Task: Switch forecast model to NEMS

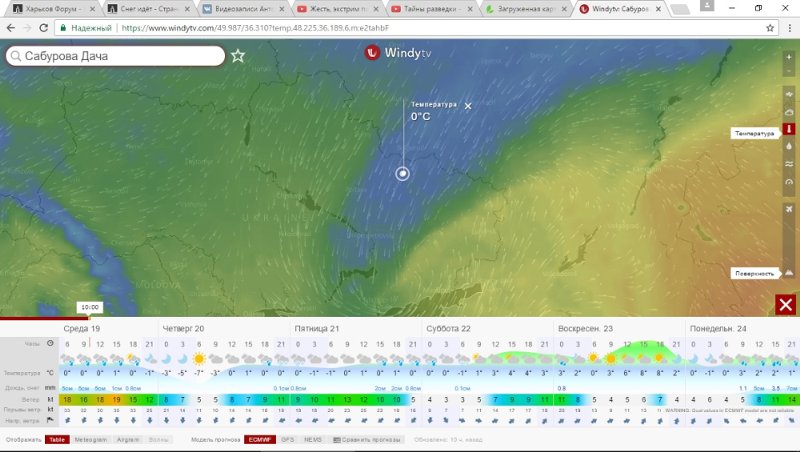Action: (x=313, y=439)
